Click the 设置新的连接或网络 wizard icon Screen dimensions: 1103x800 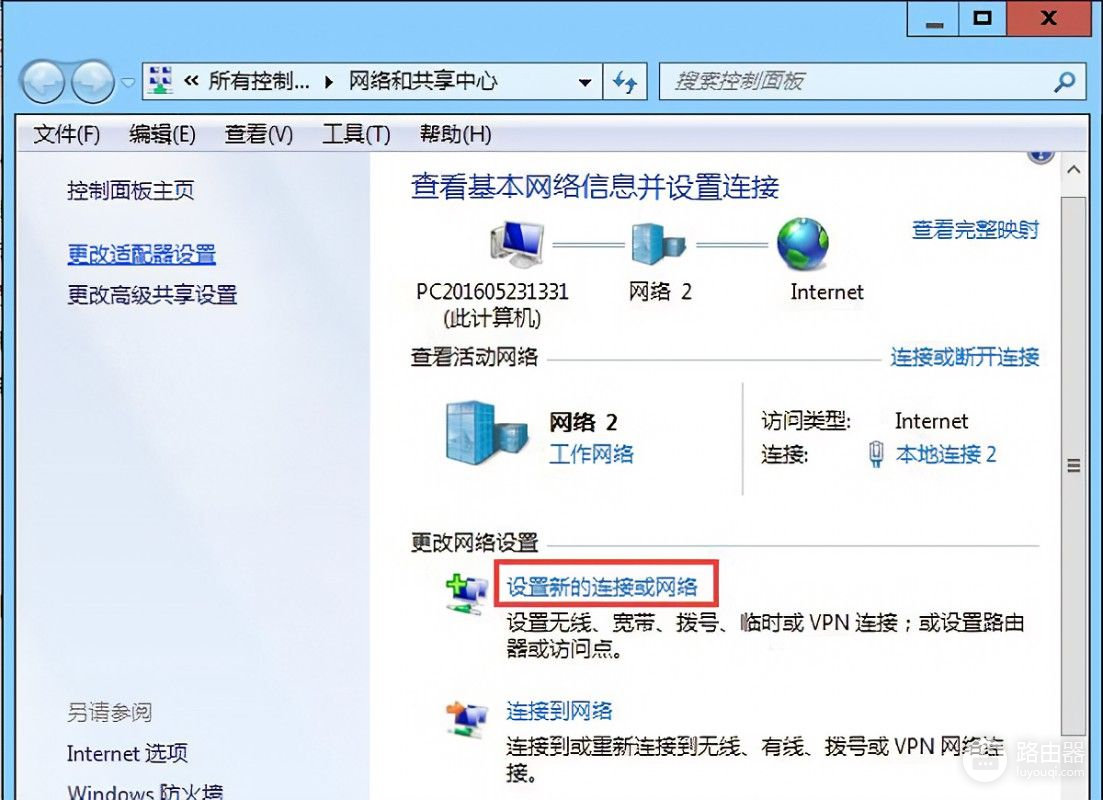click(466, 594)
